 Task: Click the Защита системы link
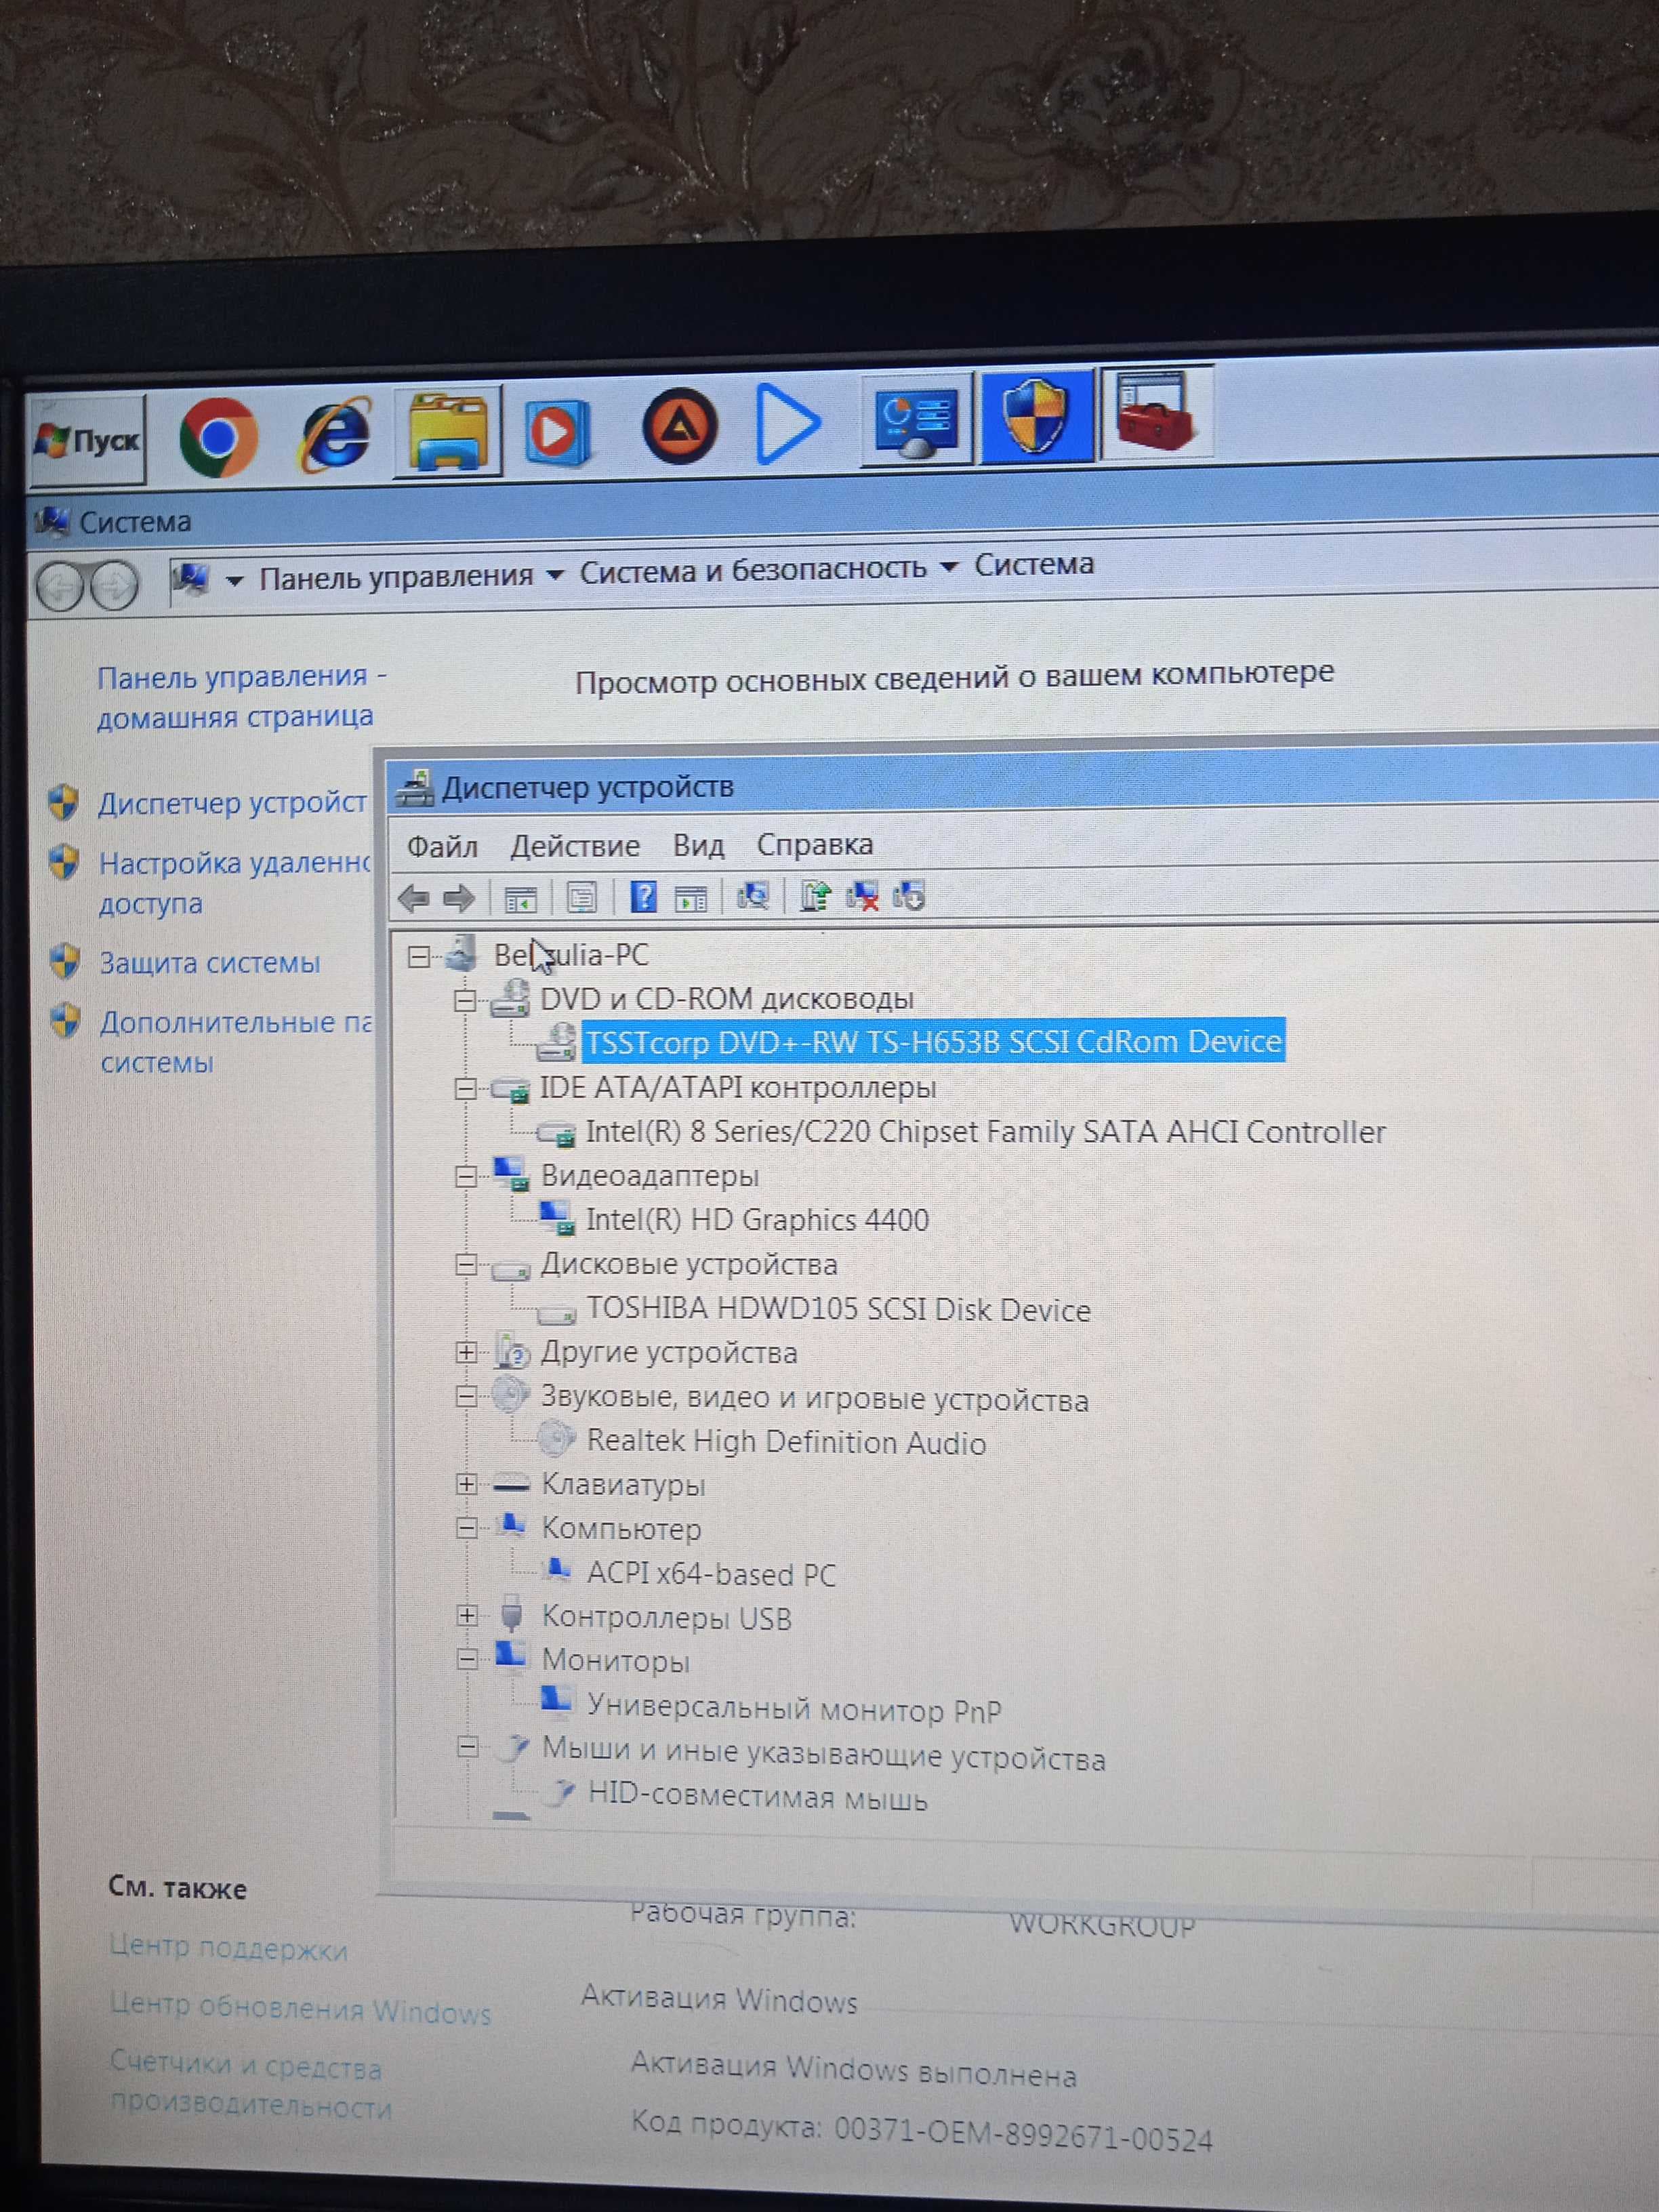(x=209, y=963)
